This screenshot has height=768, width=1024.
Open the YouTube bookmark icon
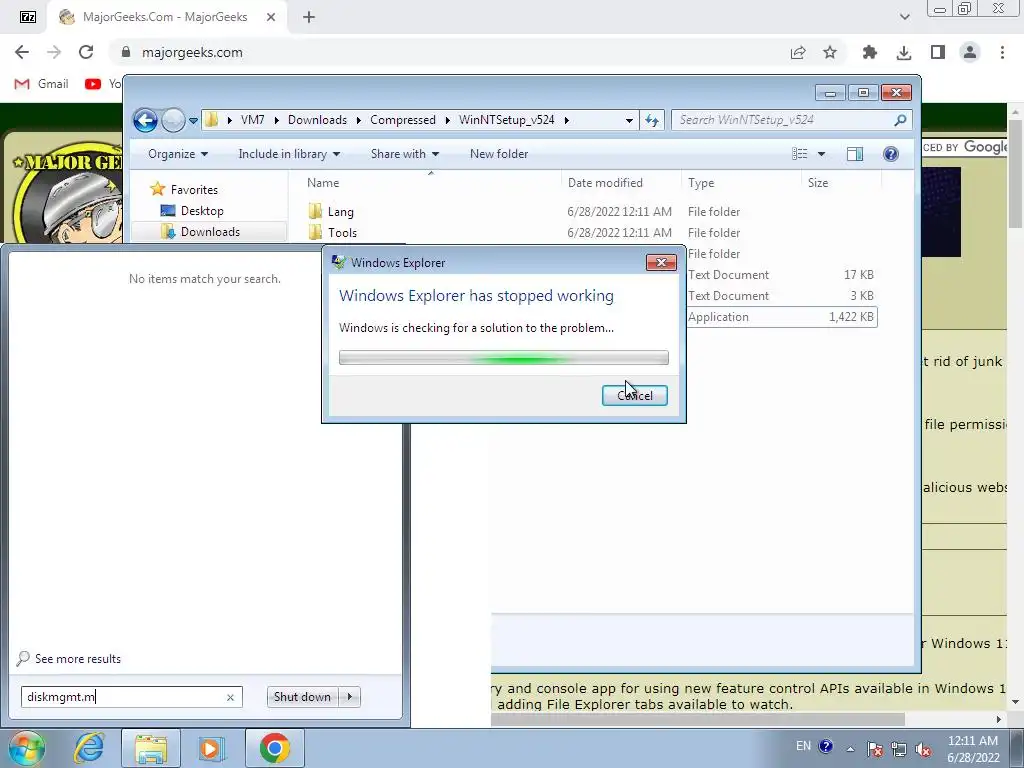(93, 84)
